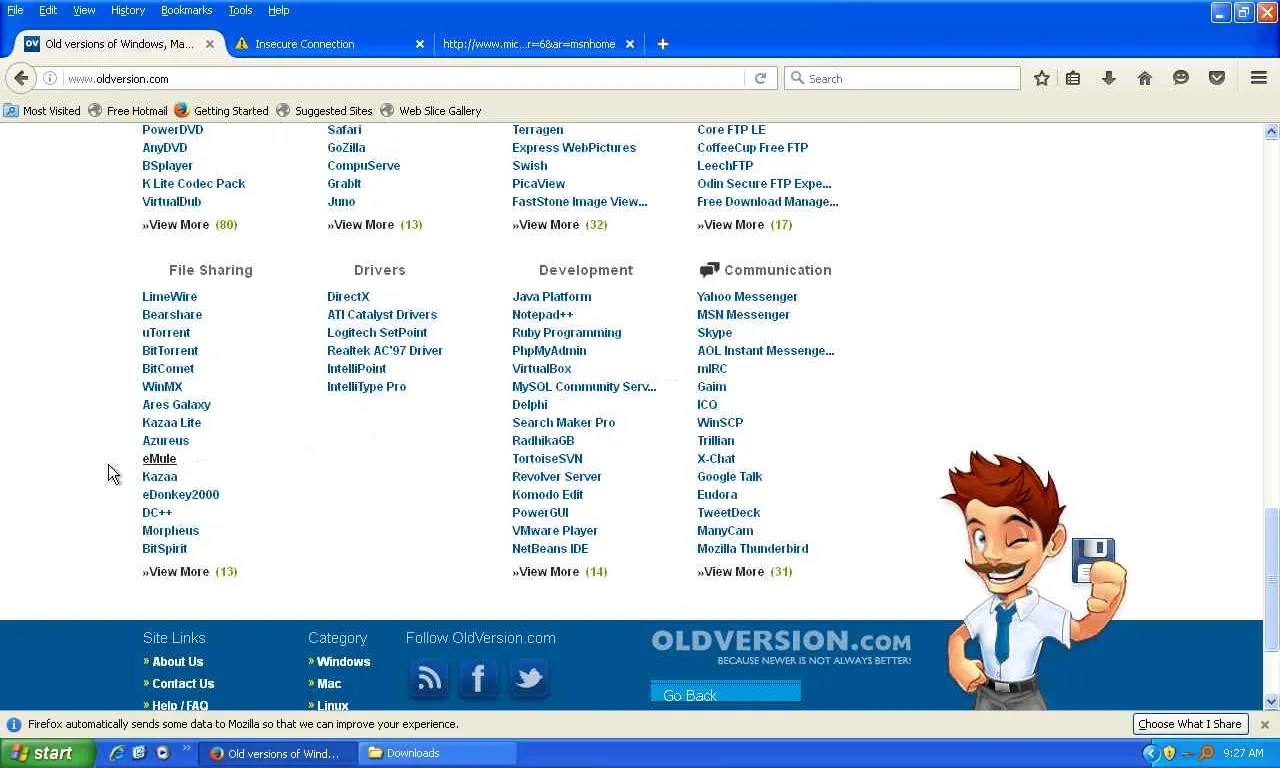View more Development programs (14)
The width and height of the screenshot is (1280, 768).
tap(560, 572)
